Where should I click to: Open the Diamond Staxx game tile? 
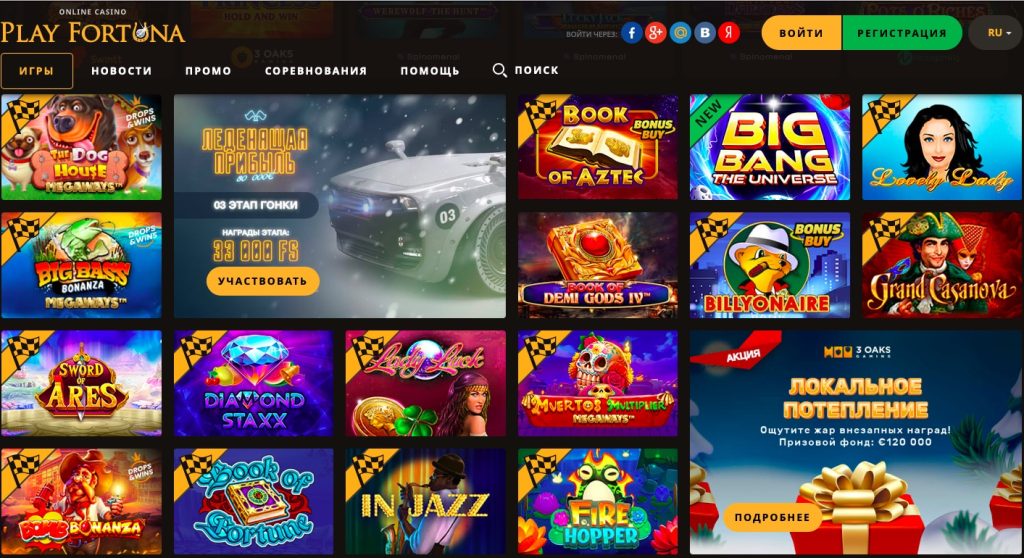[x=253, y=383]
